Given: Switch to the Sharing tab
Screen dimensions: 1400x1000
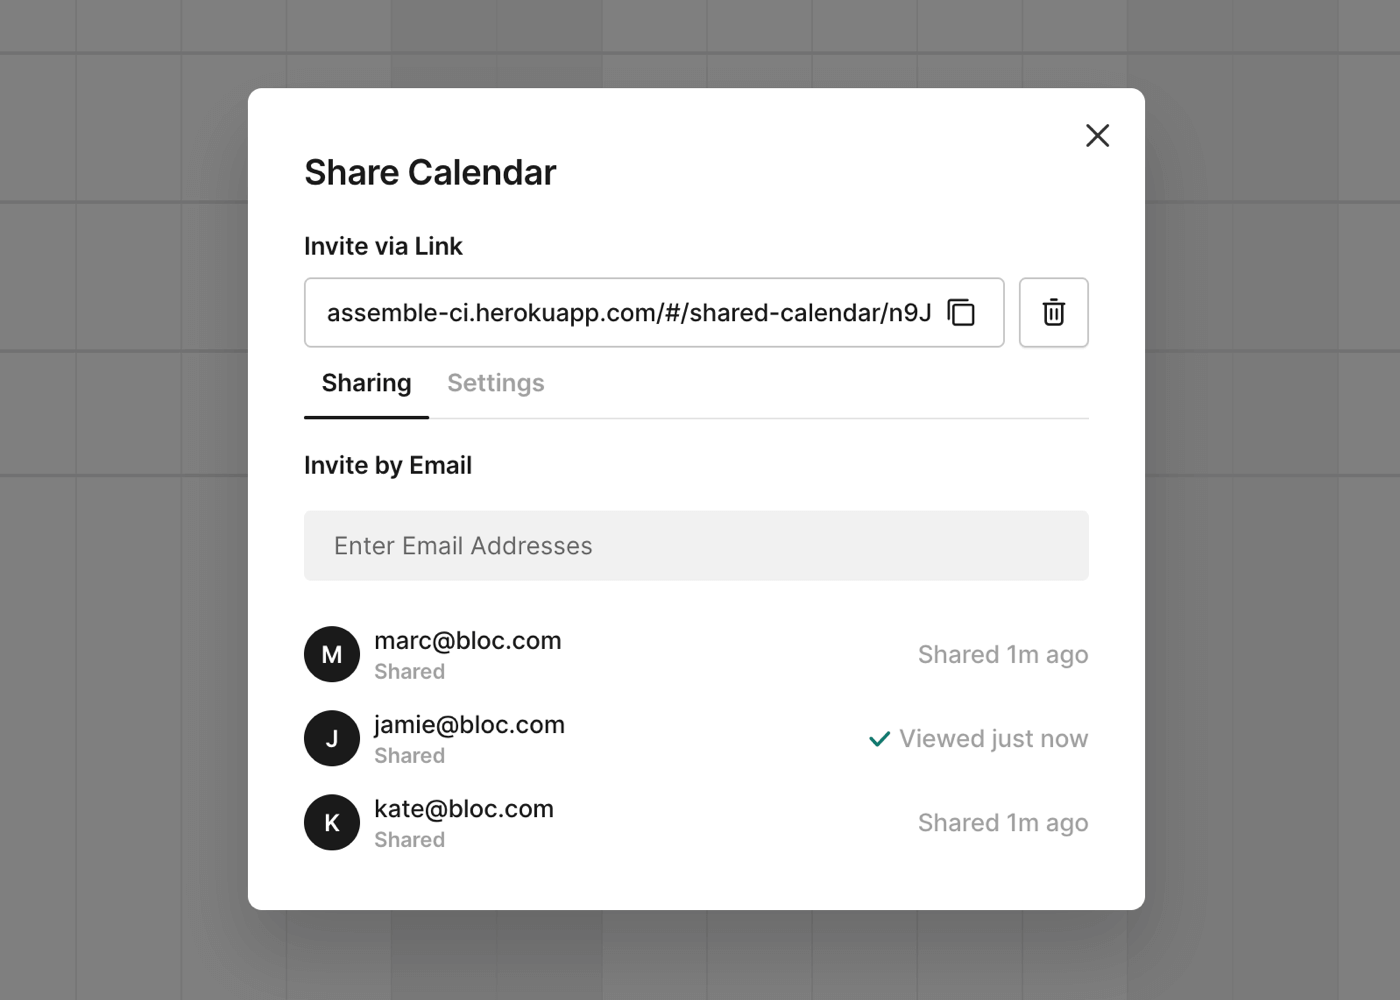Looking at the screenshot, I should (x=366, y=383).
